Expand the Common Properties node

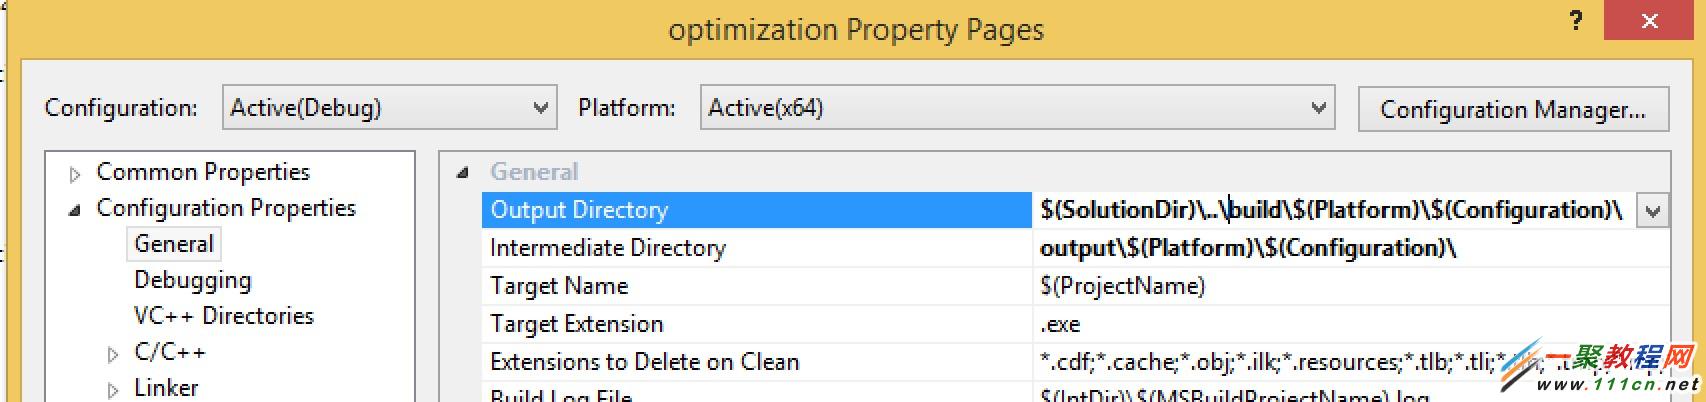coord(75,174)
